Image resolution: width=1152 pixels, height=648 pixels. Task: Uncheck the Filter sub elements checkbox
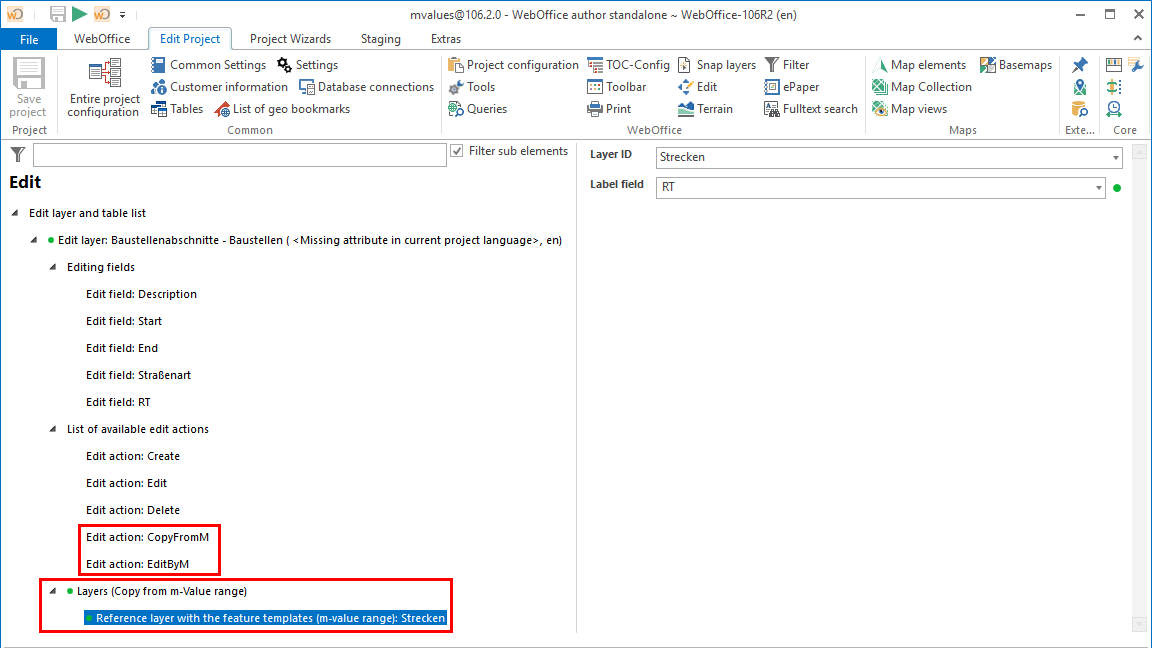[x=456, y=151]
